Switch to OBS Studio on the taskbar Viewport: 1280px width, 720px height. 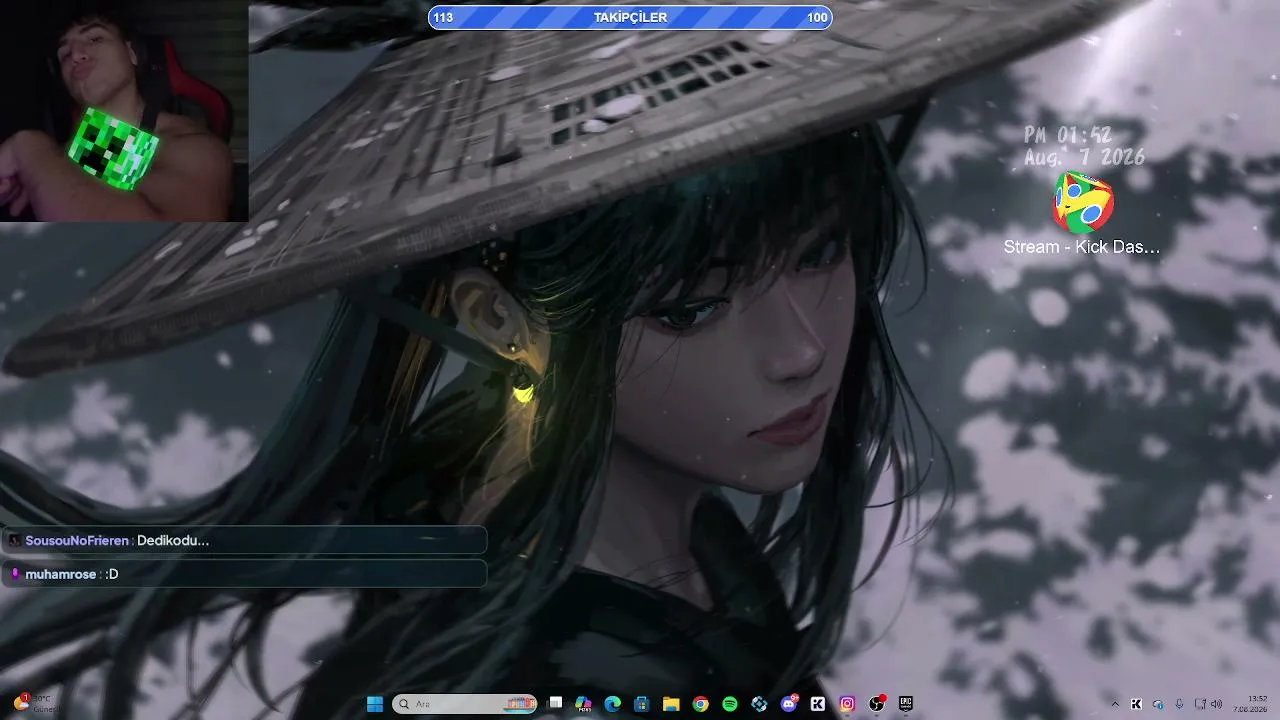coord(877,704)
